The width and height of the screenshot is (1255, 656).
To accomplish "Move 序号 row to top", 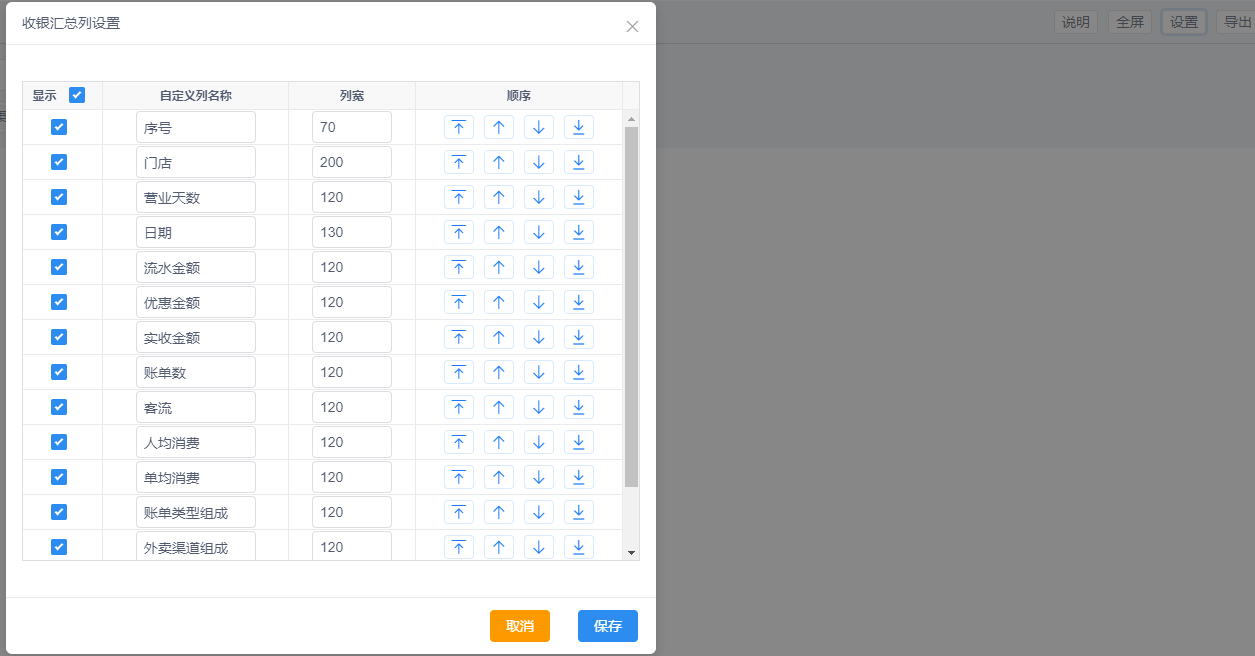I will pos(459,127).
